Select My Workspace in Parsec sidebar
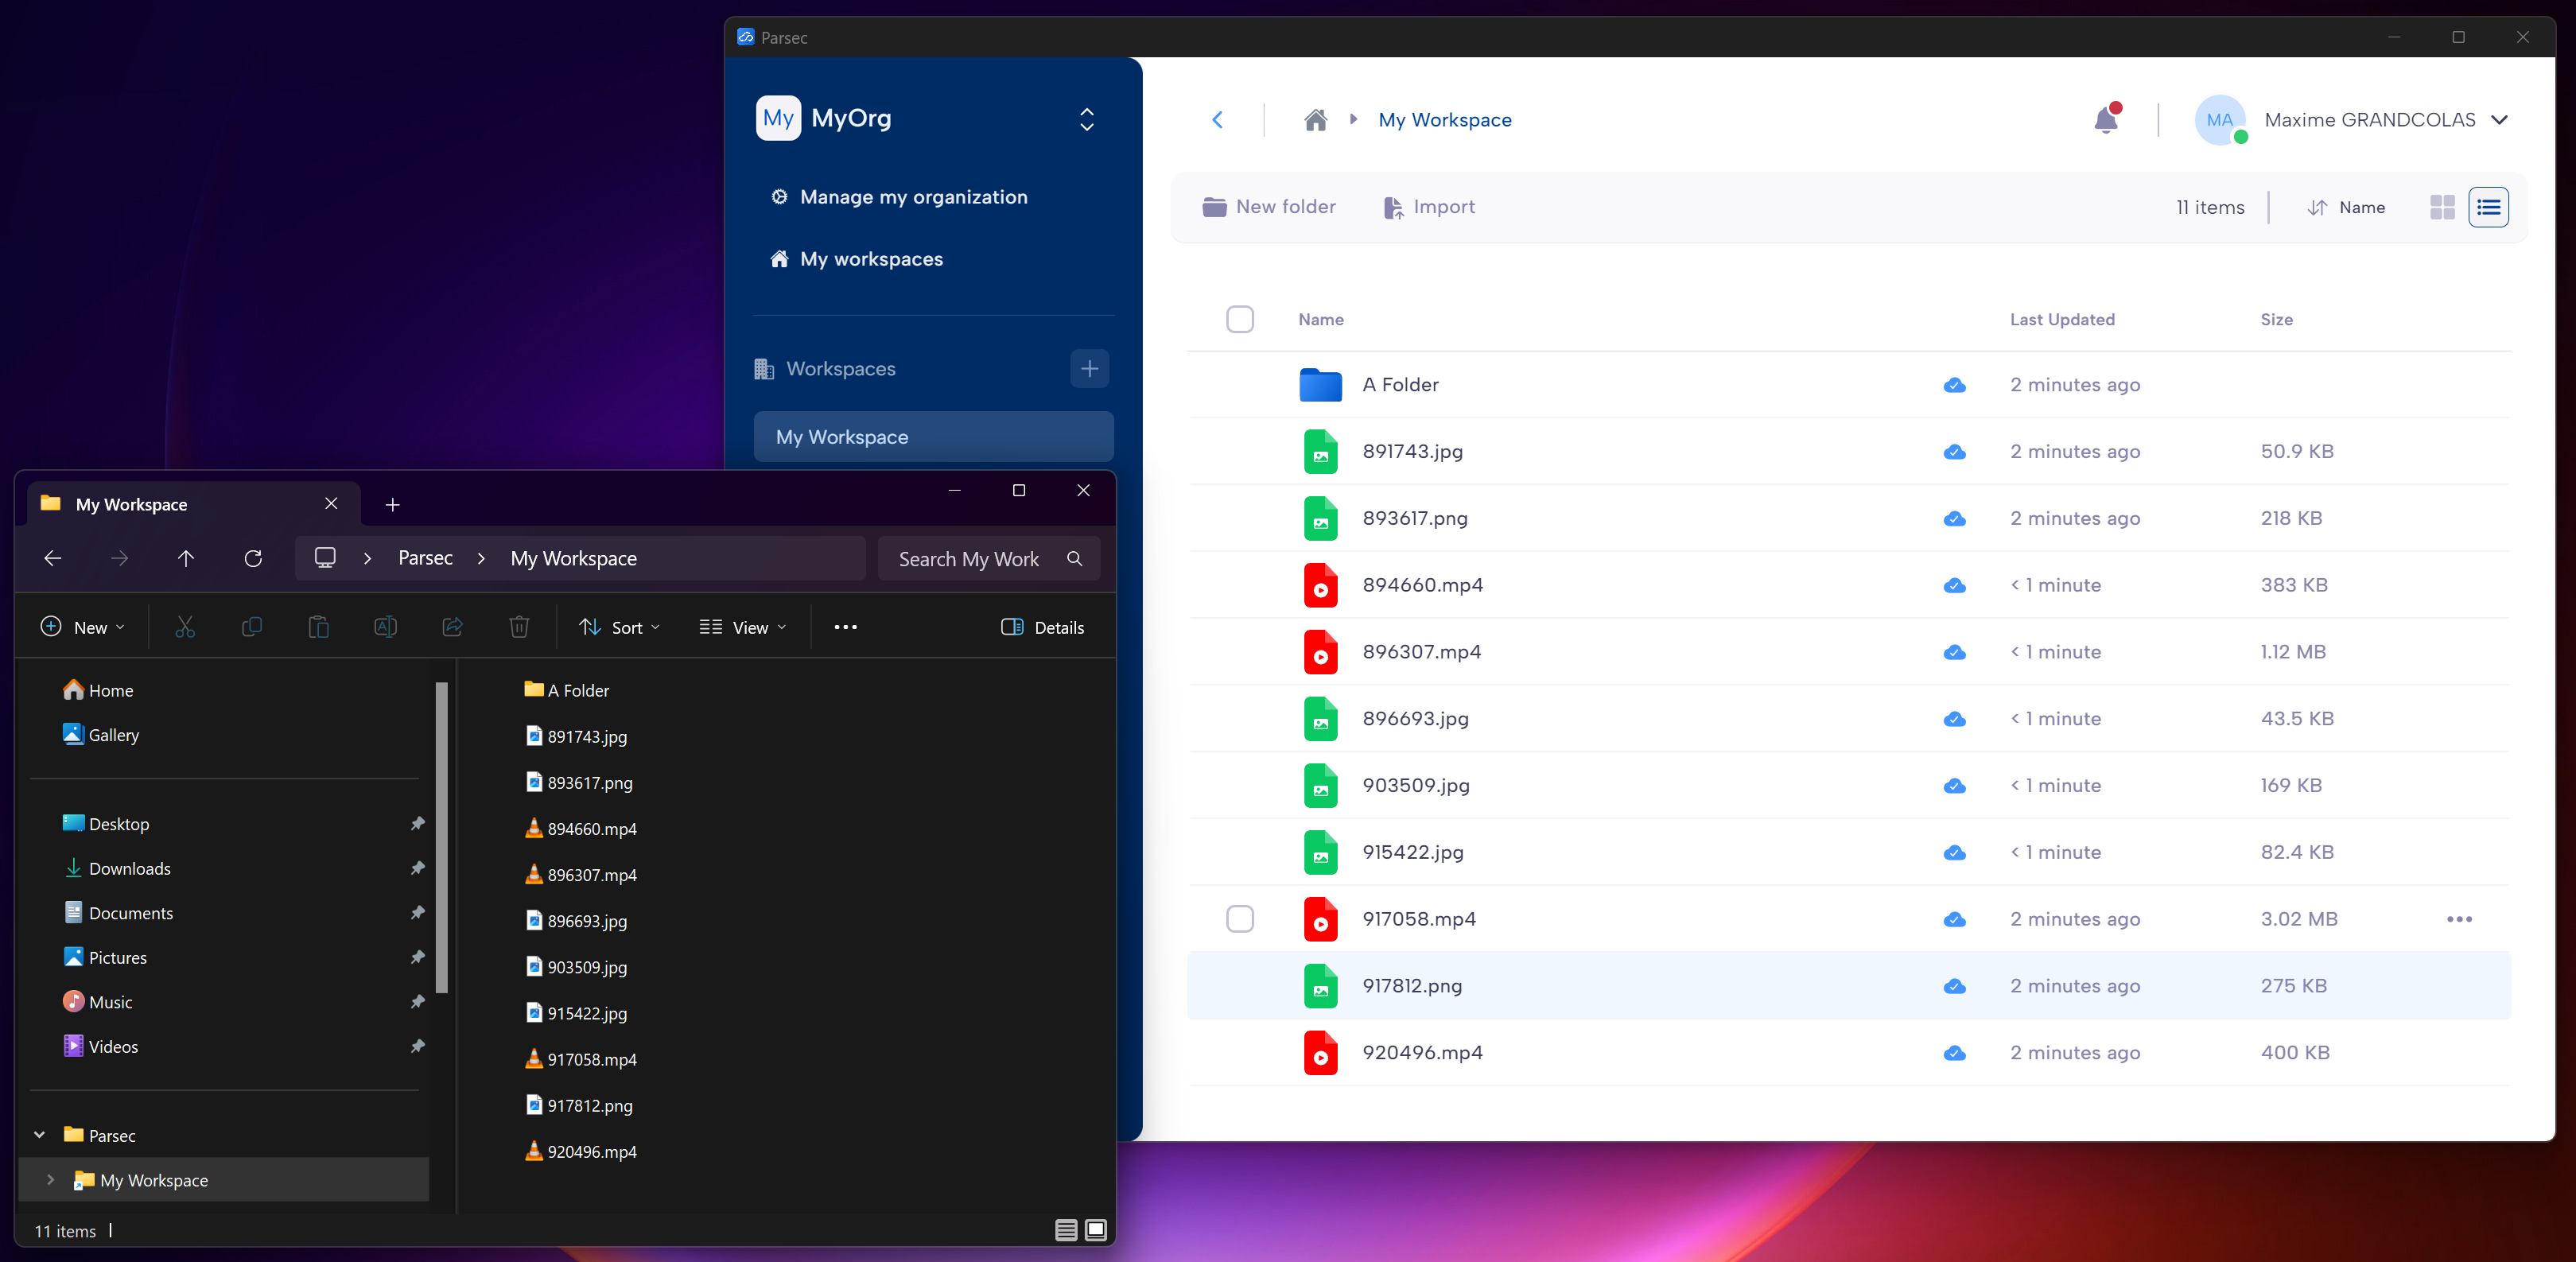 pos(933,437)
